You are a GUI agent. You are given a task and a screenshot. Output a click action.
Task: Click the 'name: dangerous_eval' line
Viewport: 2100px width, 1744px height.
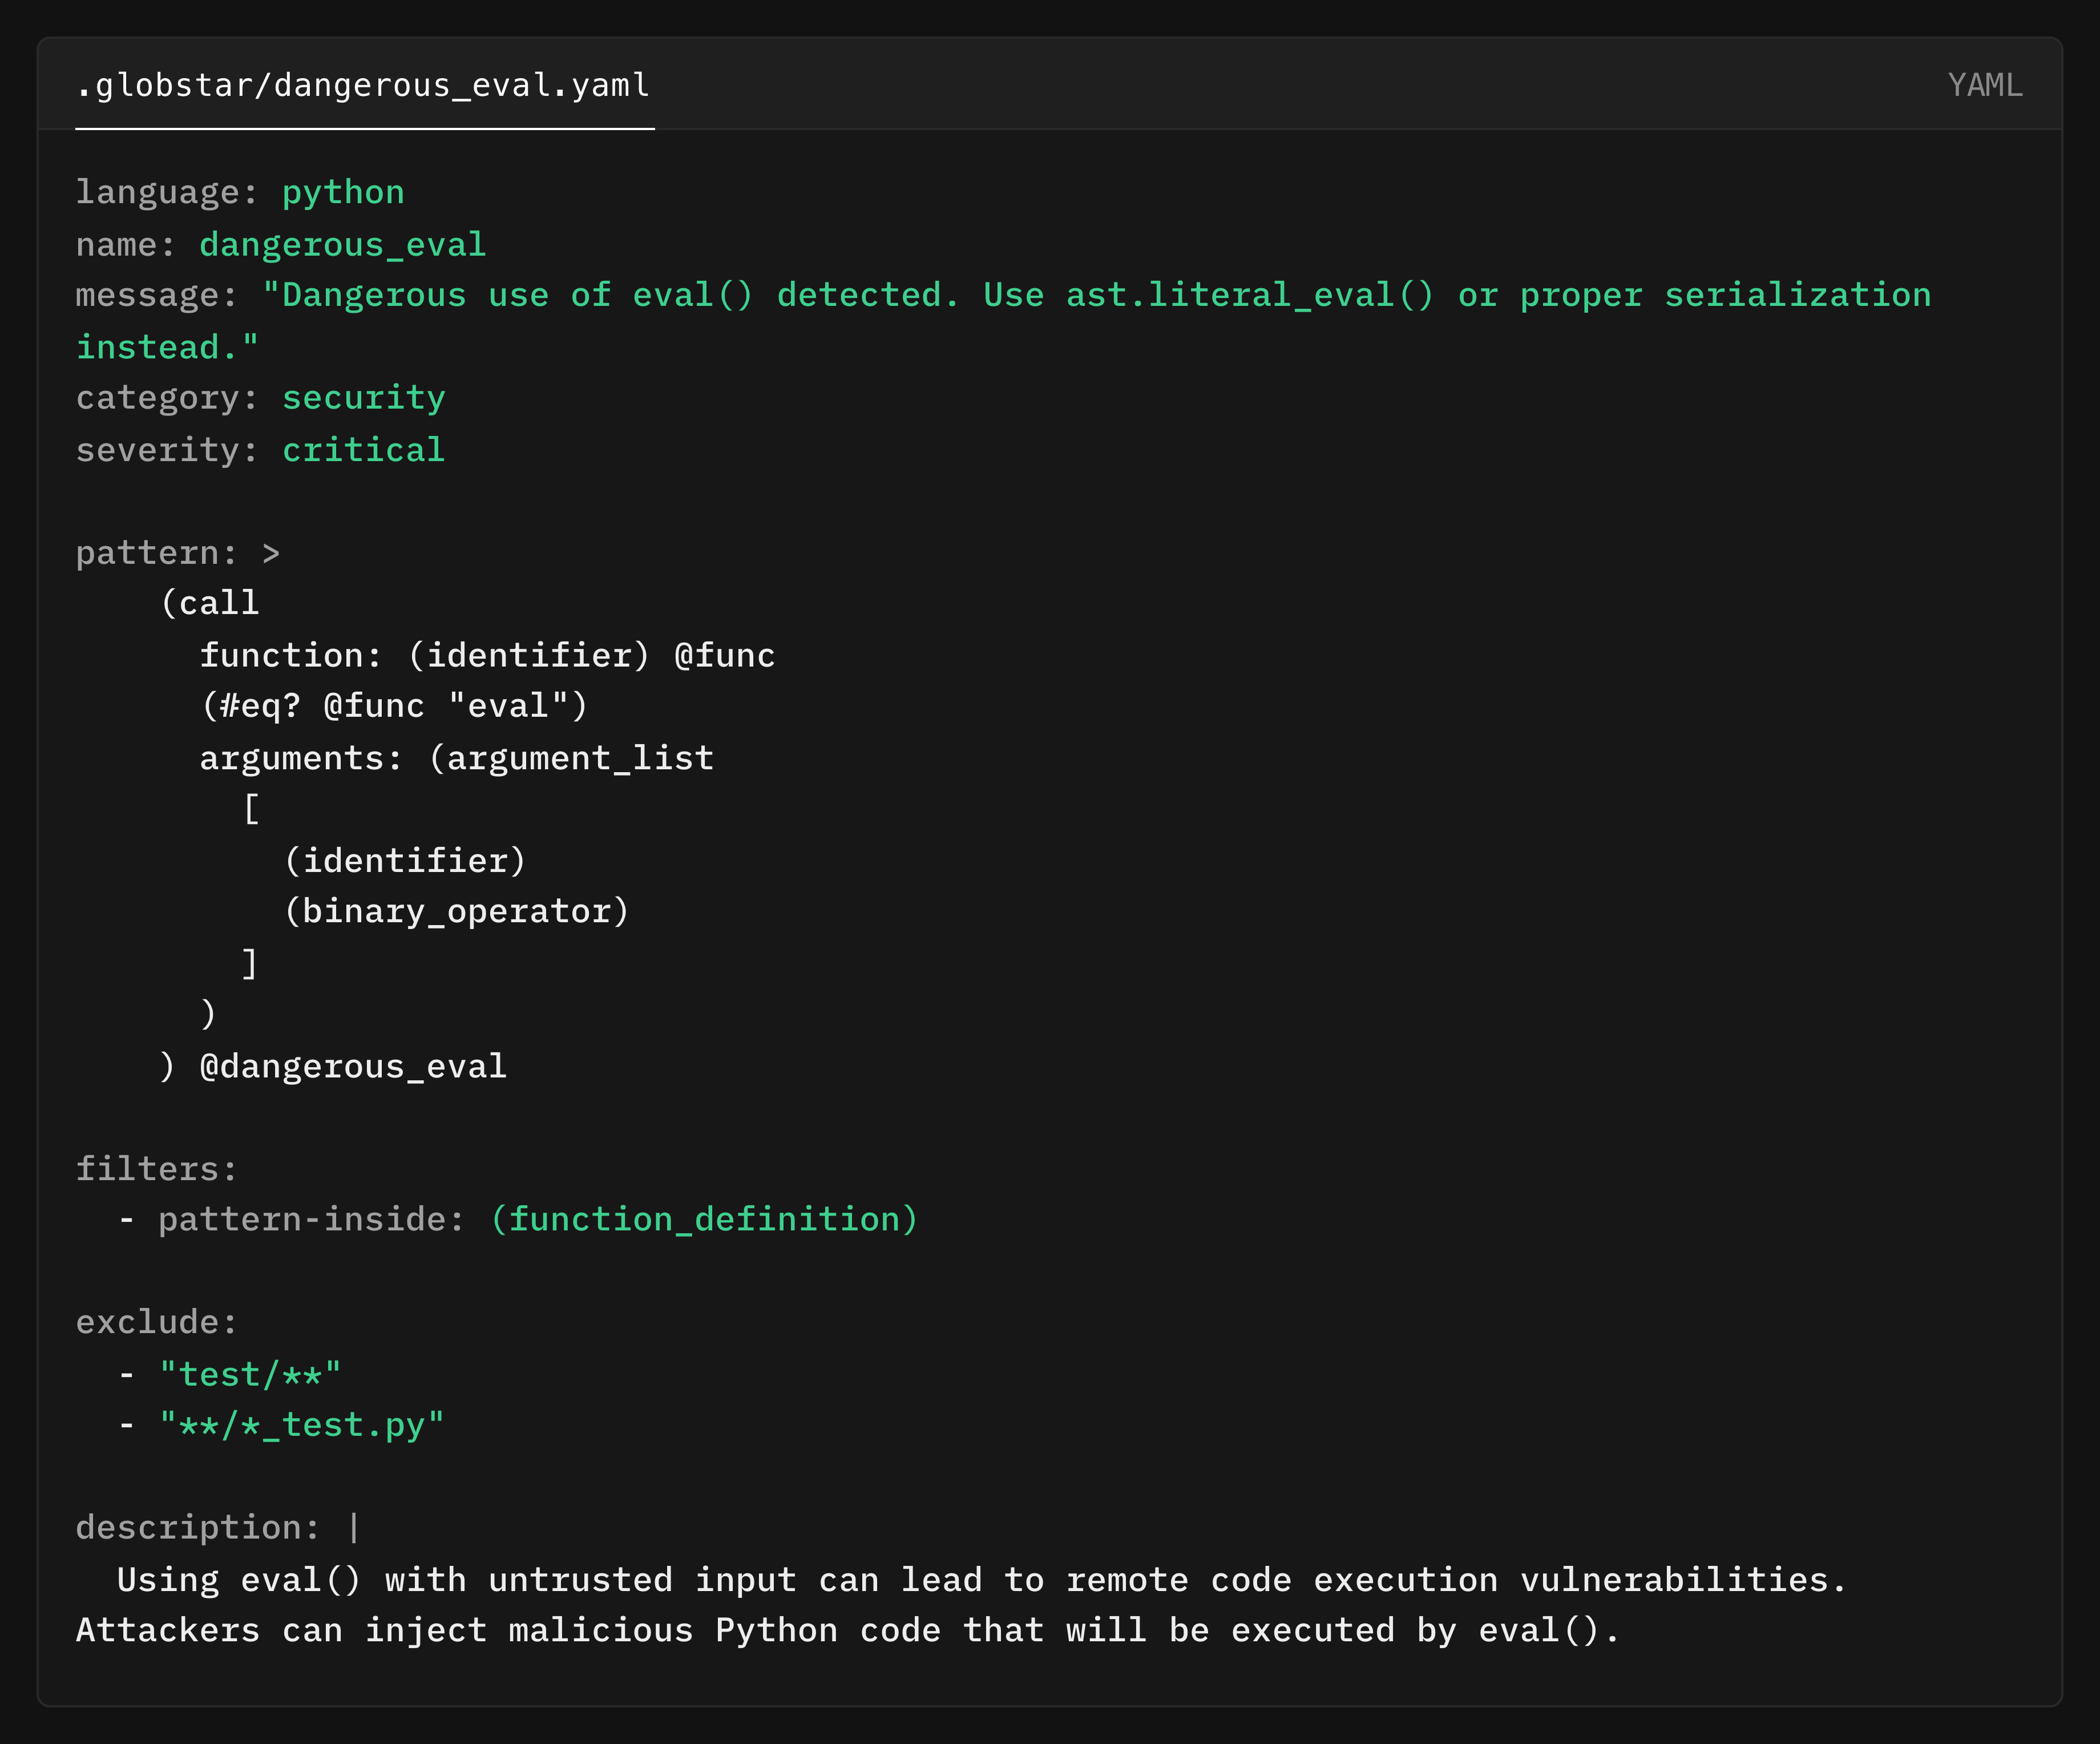pyautogui.click(x=281, y=244)
